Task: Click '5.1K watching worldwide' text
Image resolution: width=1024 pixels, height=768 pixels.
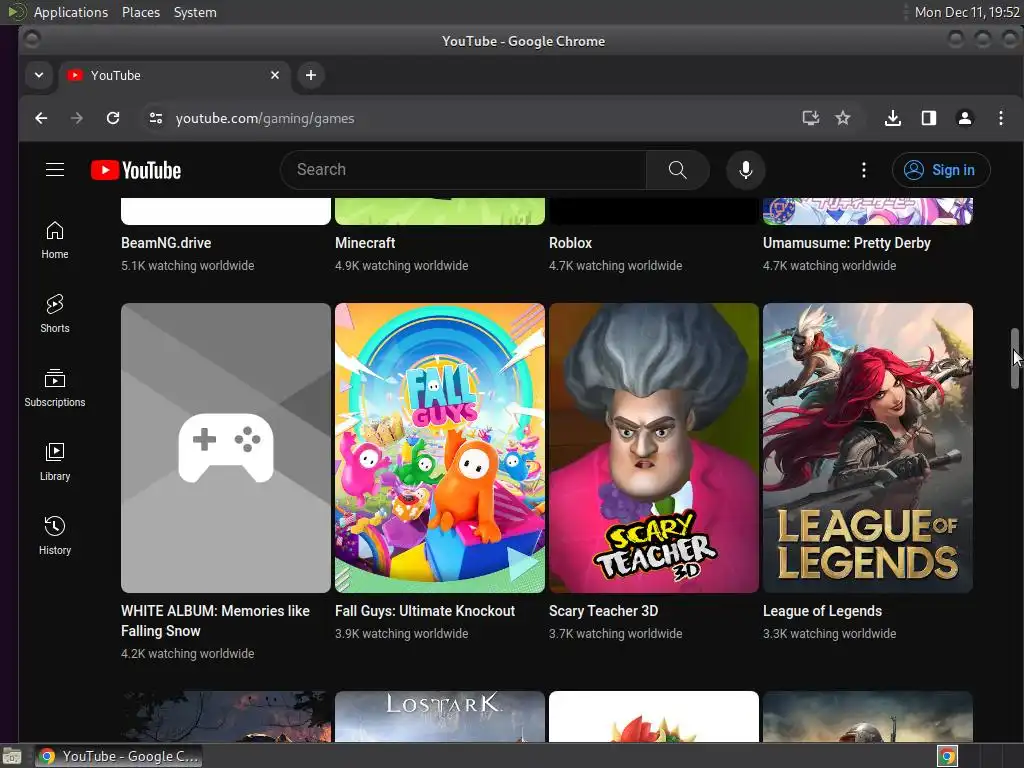Action: coord(187,266)
